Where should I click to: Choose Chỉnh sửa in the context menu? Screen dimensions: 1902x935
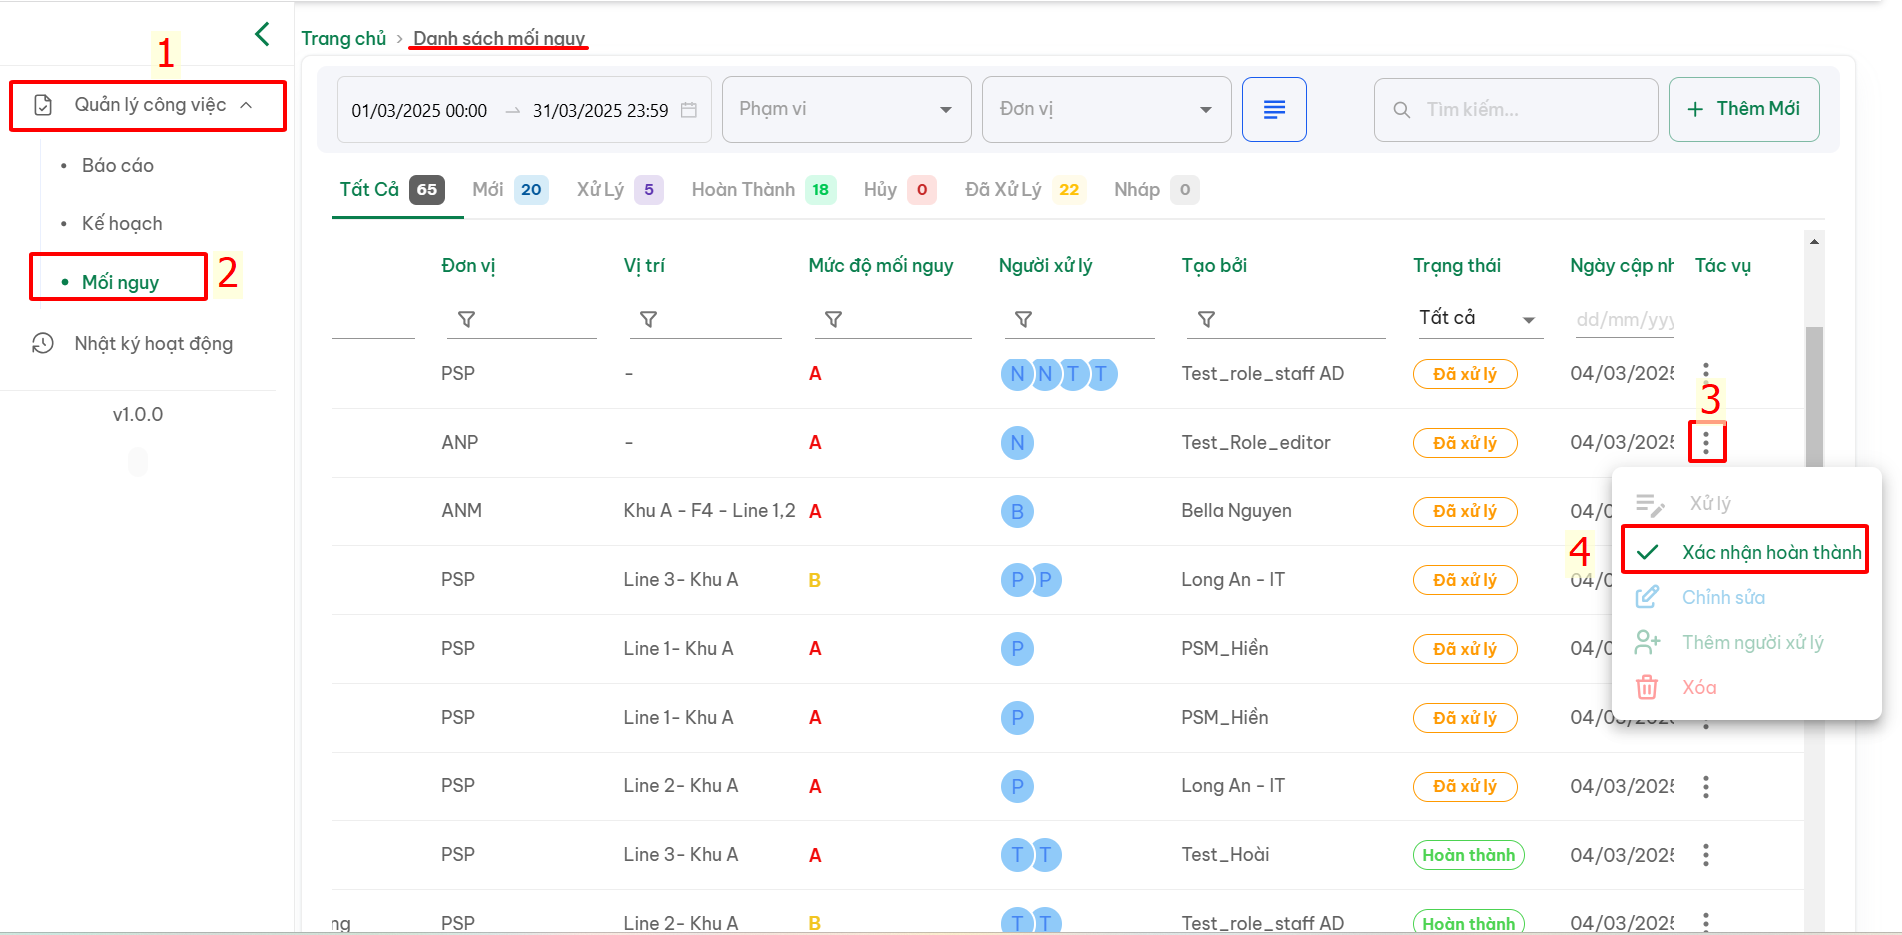pyautogui.click(x=1723, y=597)
